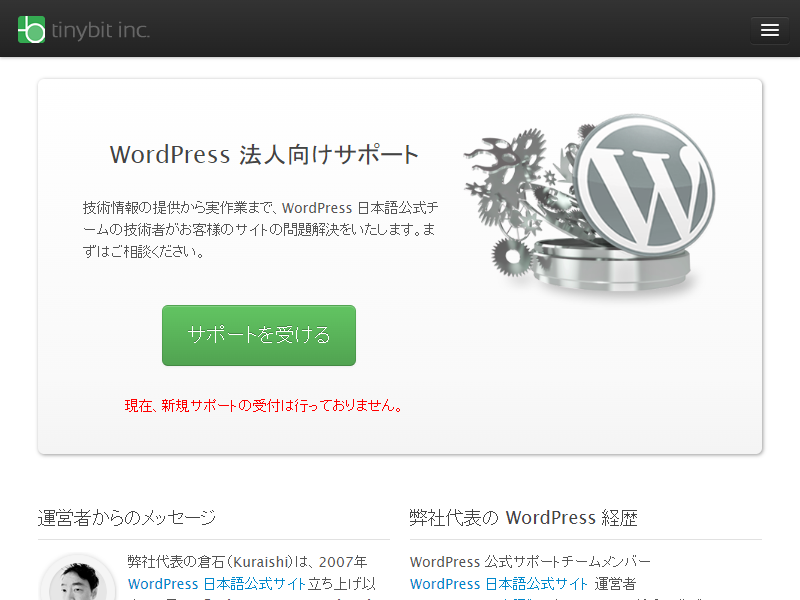Click the paragraph starting 技術情報の提供から
This screenshot has height=600, width=800.
pos(260,230)
